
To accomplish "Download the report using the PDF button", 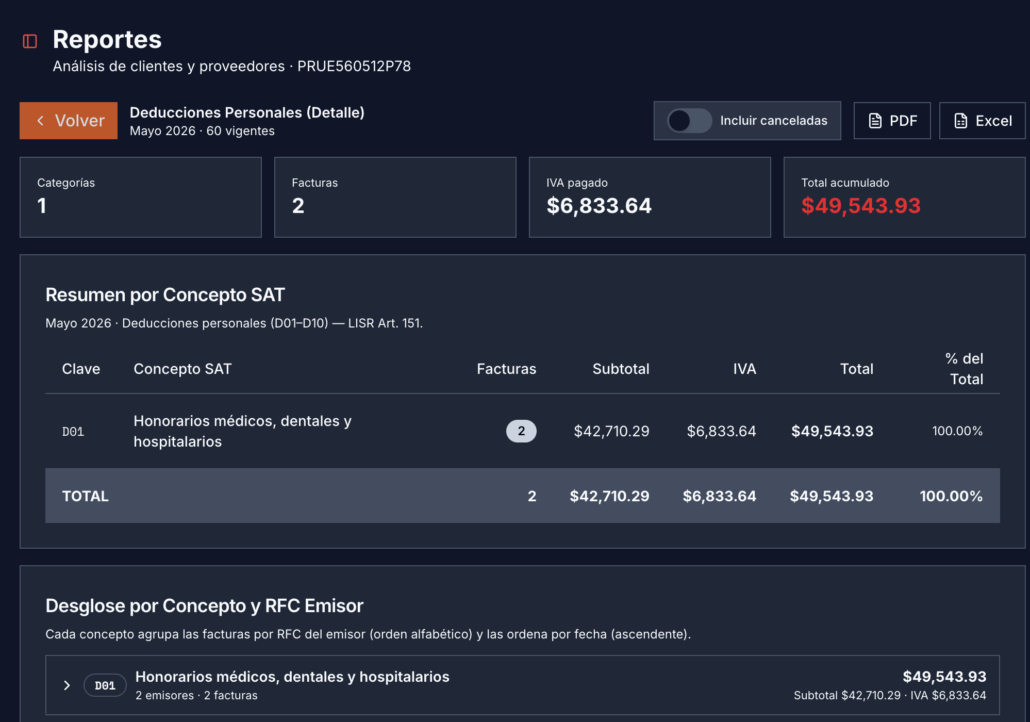I will (892, 121).
